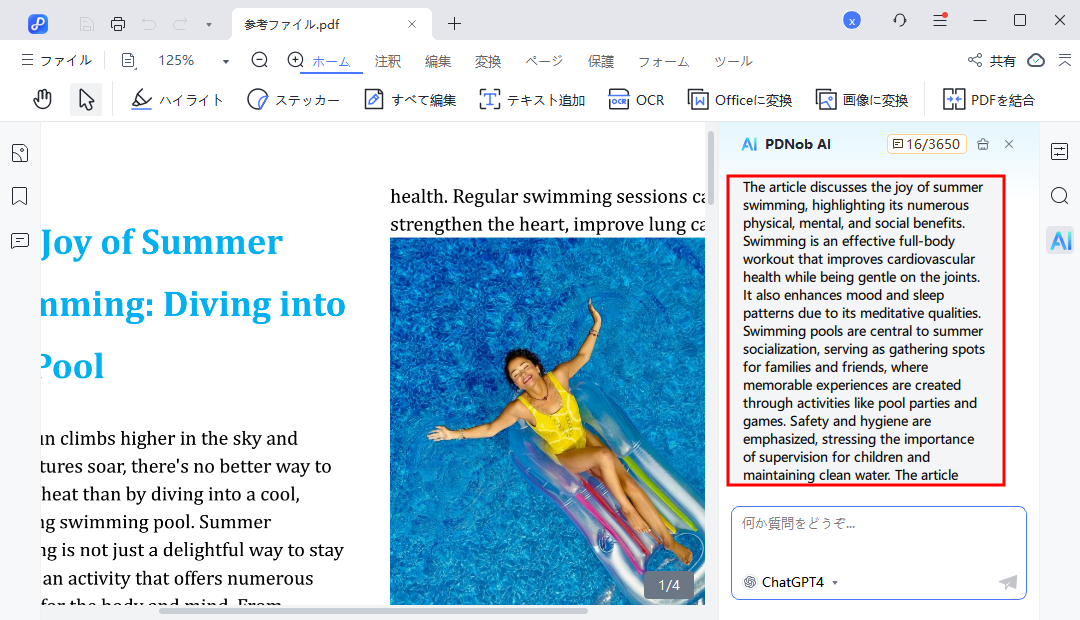This screenshot has width=1080, height=620.
Task: Click the zoom out magnifier icon
Action: (x=260, y=60)
